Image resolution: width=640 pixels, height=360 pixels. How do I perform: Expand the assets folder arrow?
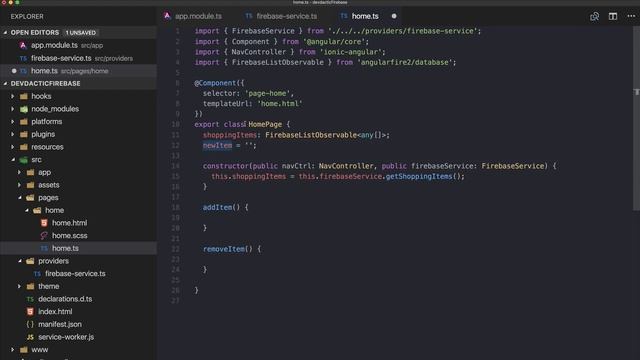[x=19, y=185]
